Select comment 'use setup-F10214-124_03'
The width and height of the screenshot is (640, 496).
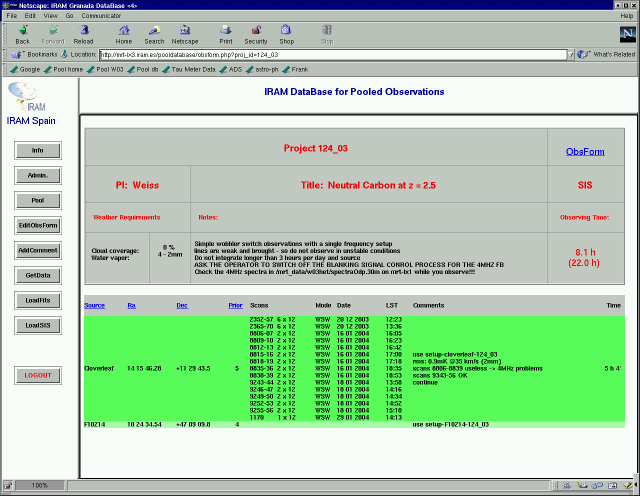coord(451,425)
